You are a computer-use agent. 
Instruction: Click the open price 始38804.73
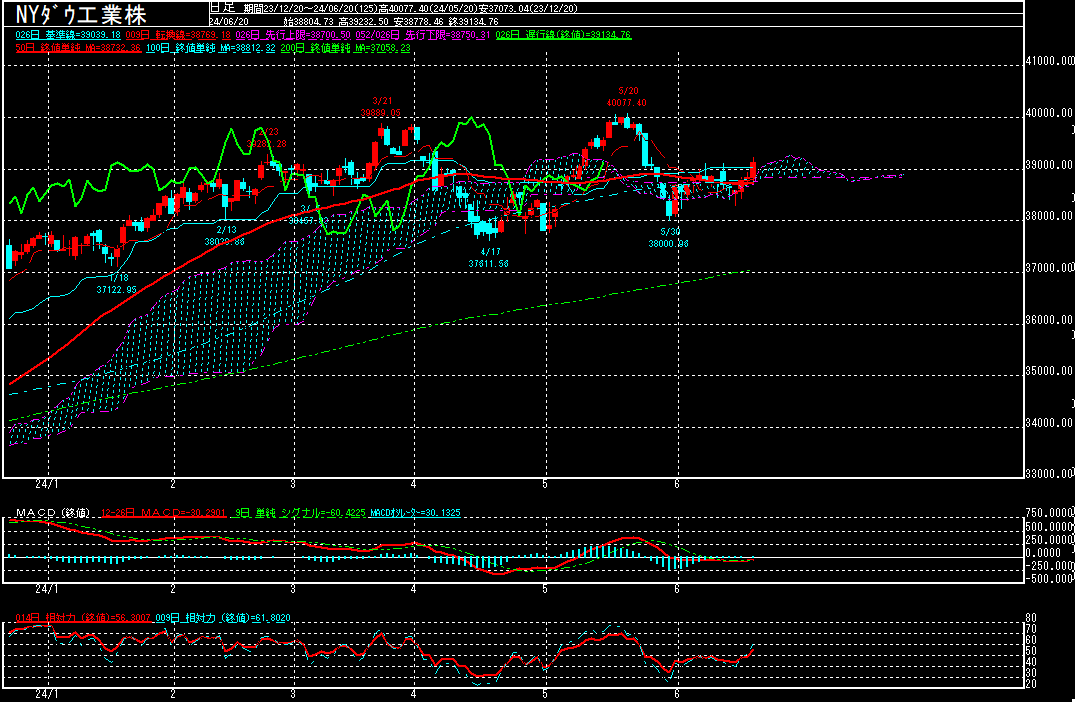[x=308, y=22]
